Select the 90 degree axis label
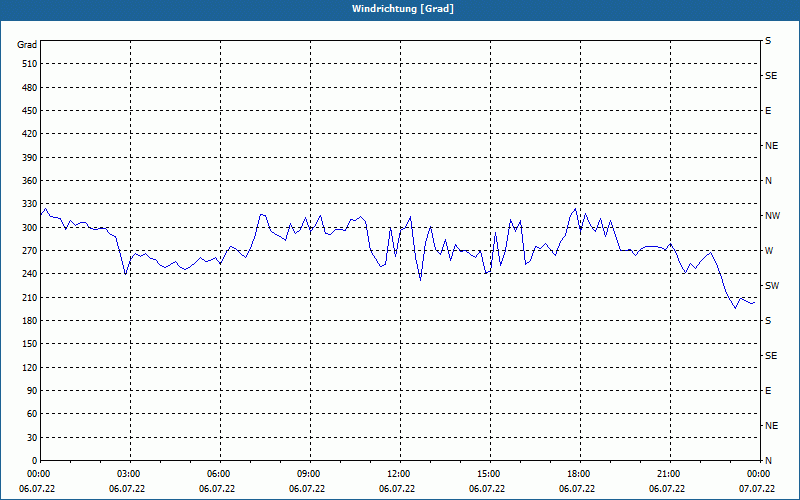 (x=32, y=391)
